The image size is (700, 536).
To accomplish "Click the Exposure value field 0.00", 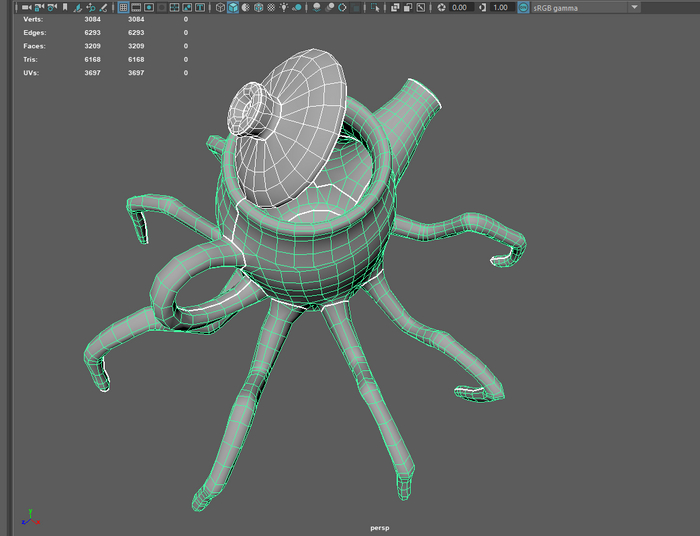I will pyautogui.click(x=460, y=7).
